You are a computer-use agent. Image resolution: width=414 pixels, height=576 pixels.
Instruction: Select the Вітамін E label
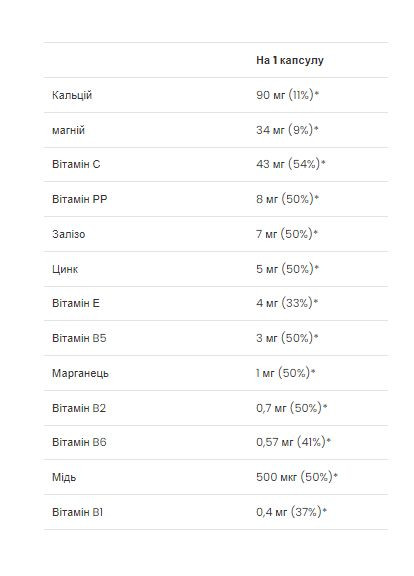tap(76, 303)
